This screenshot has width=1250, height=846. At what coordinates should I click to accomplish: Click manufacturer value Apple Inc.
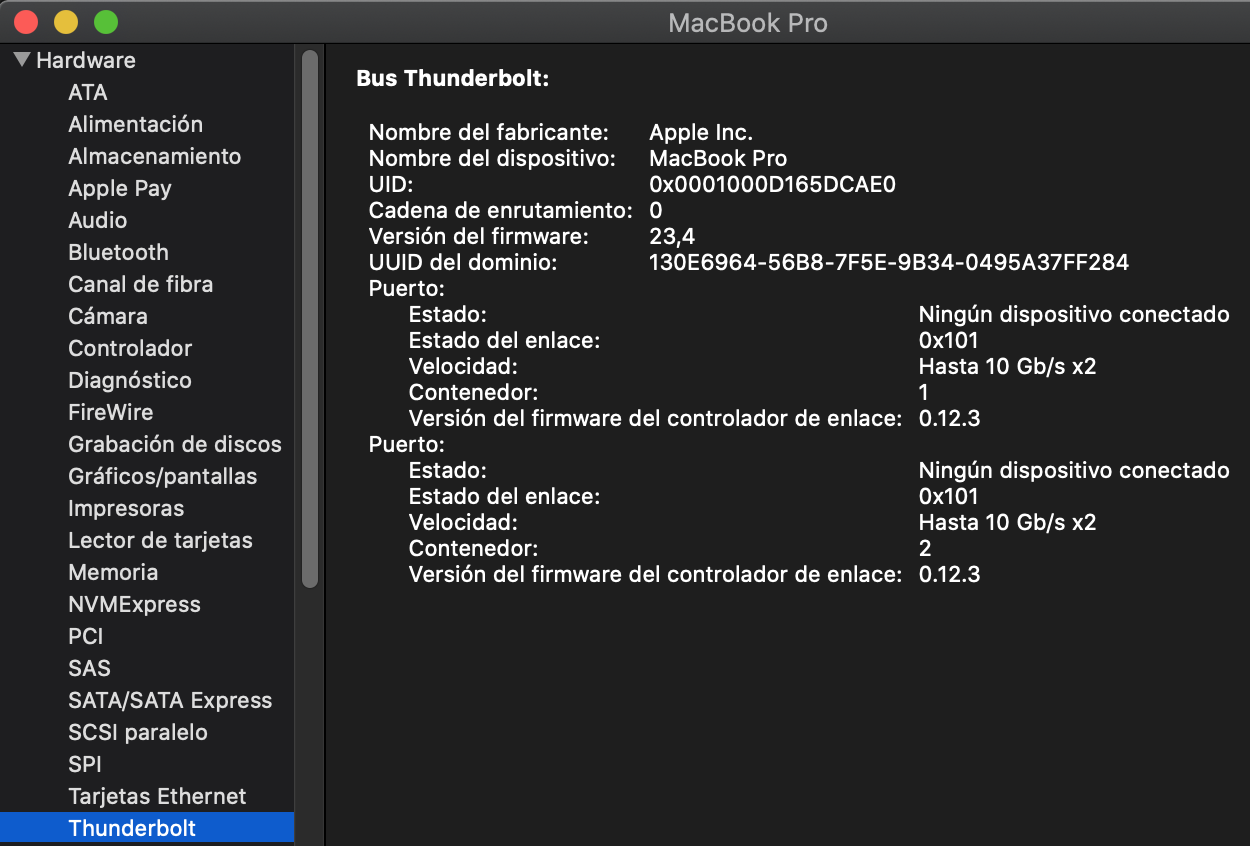pyautogui.click(x=701, y=132)
